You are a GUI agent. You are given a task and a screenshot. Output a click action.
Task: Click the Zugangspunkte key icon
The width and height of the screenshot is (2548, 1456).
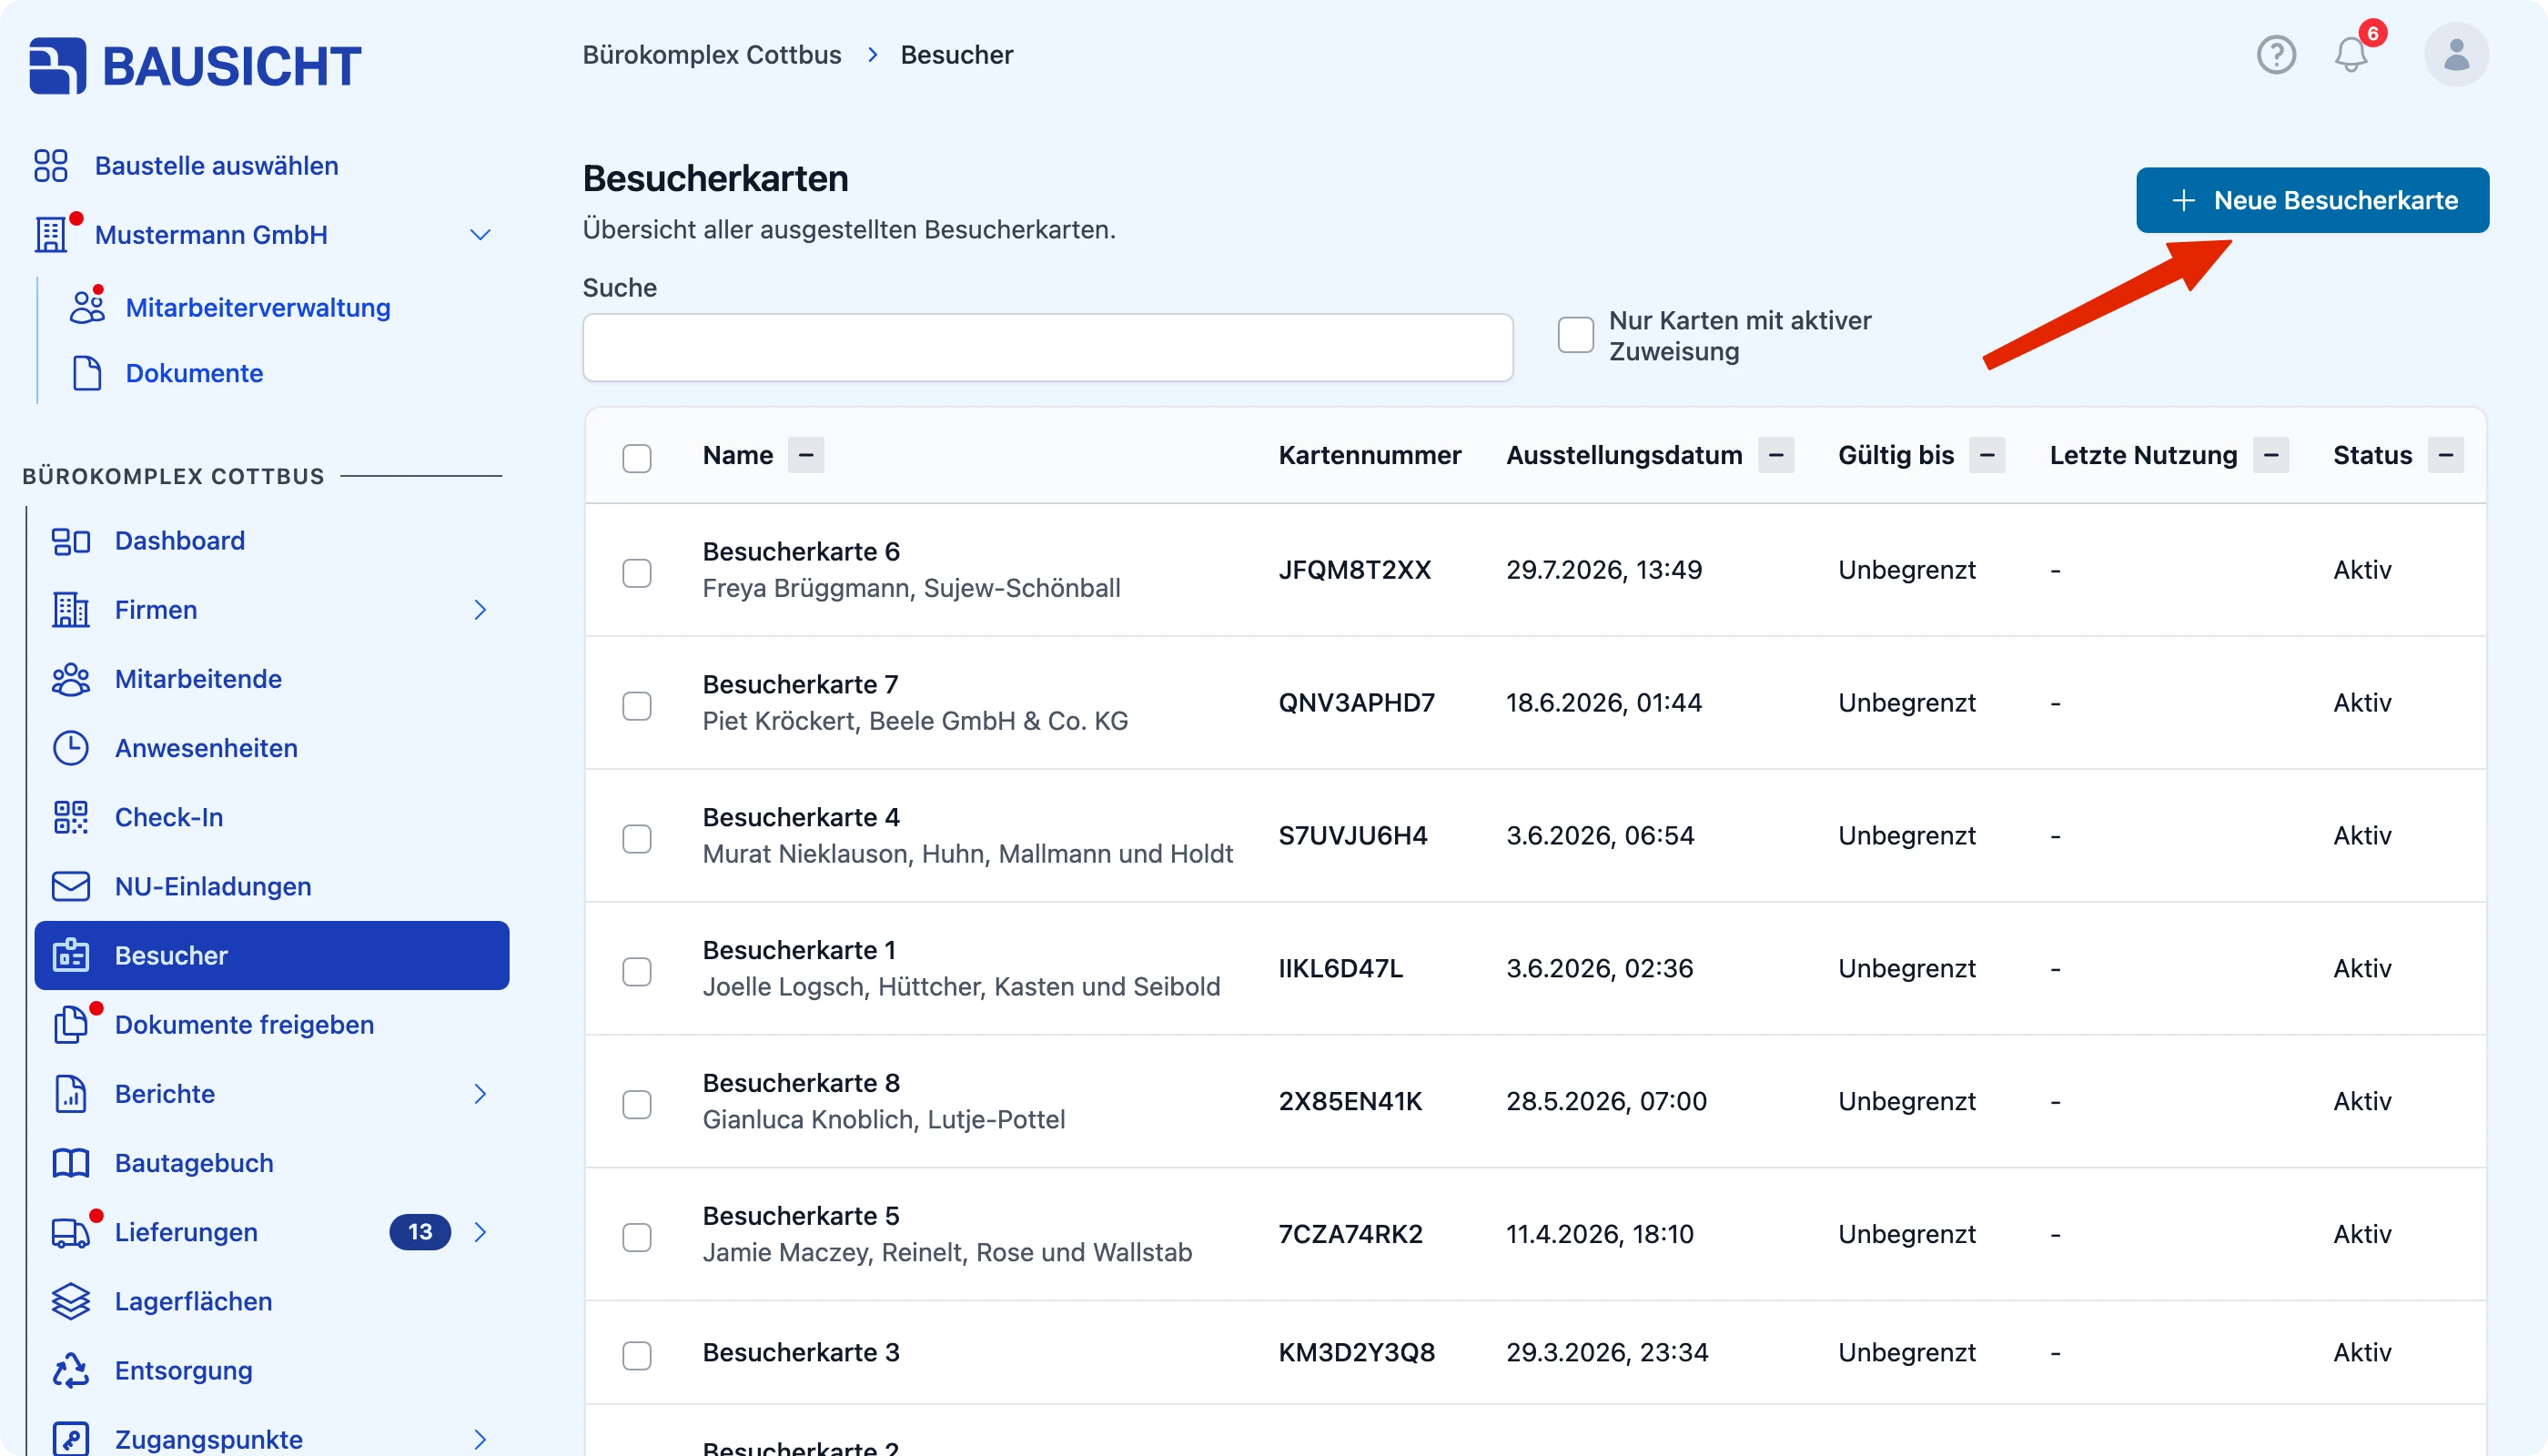[x=71, y=1438]
